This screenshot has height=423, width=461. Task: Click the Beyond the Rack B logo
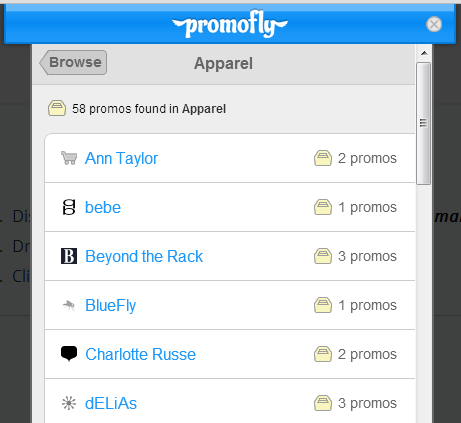coord(69,256)
